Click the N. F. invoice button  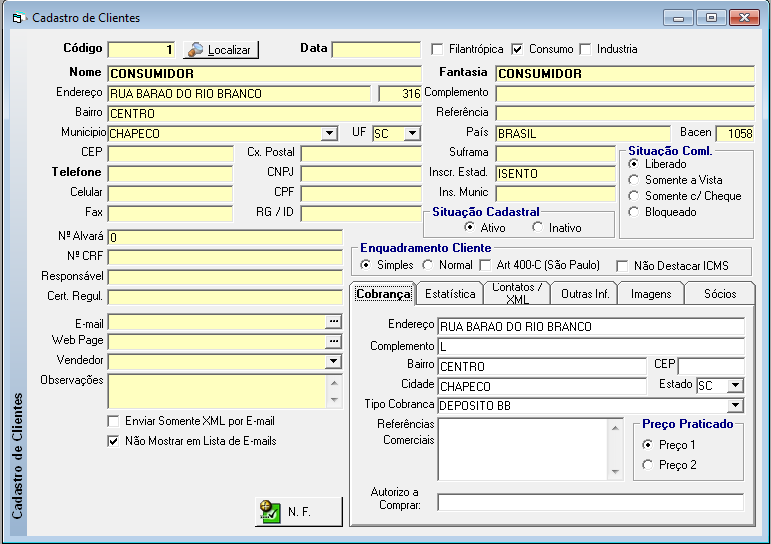(x=298, y=511)
